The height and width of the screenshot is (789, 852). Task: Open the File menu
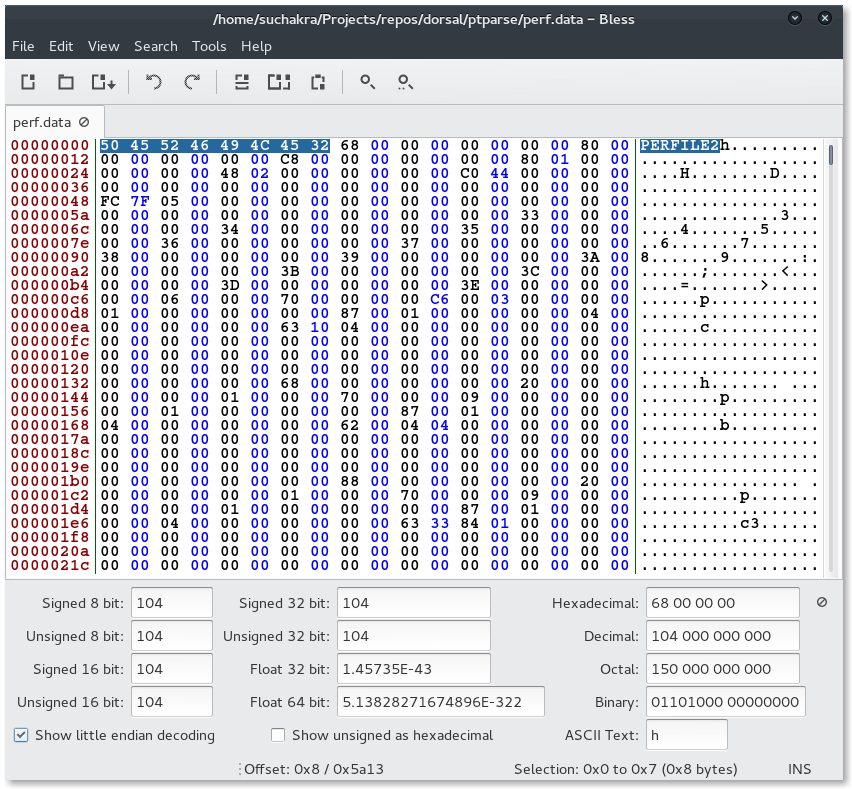pos(23,46)
